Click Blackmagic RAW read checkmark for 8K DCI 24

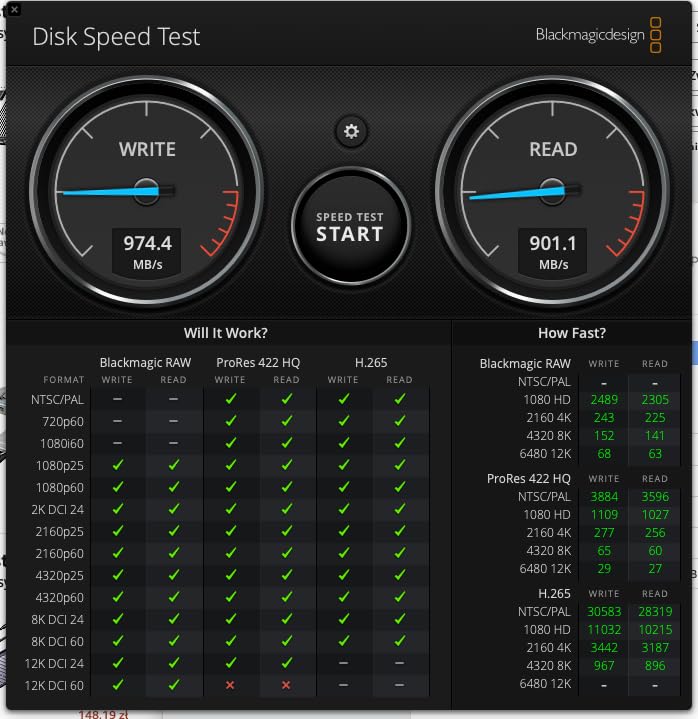pos(174,619)
